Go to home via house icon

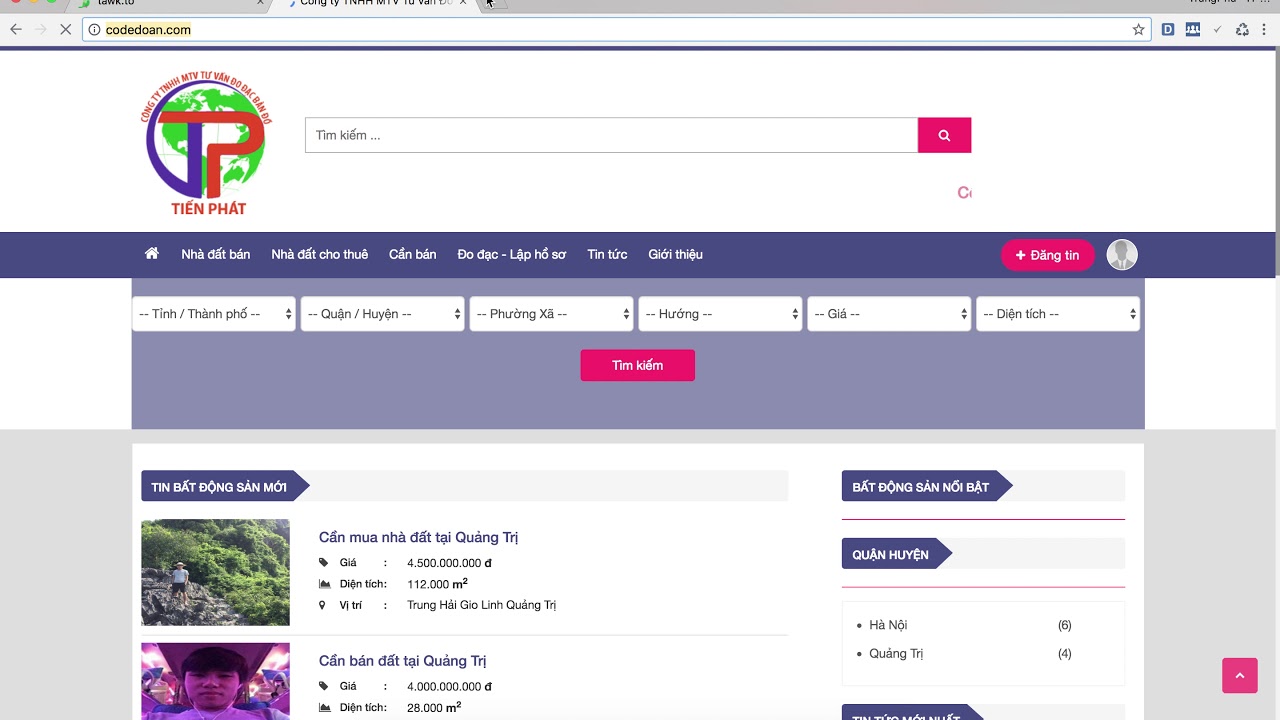(x=152, y=254)
